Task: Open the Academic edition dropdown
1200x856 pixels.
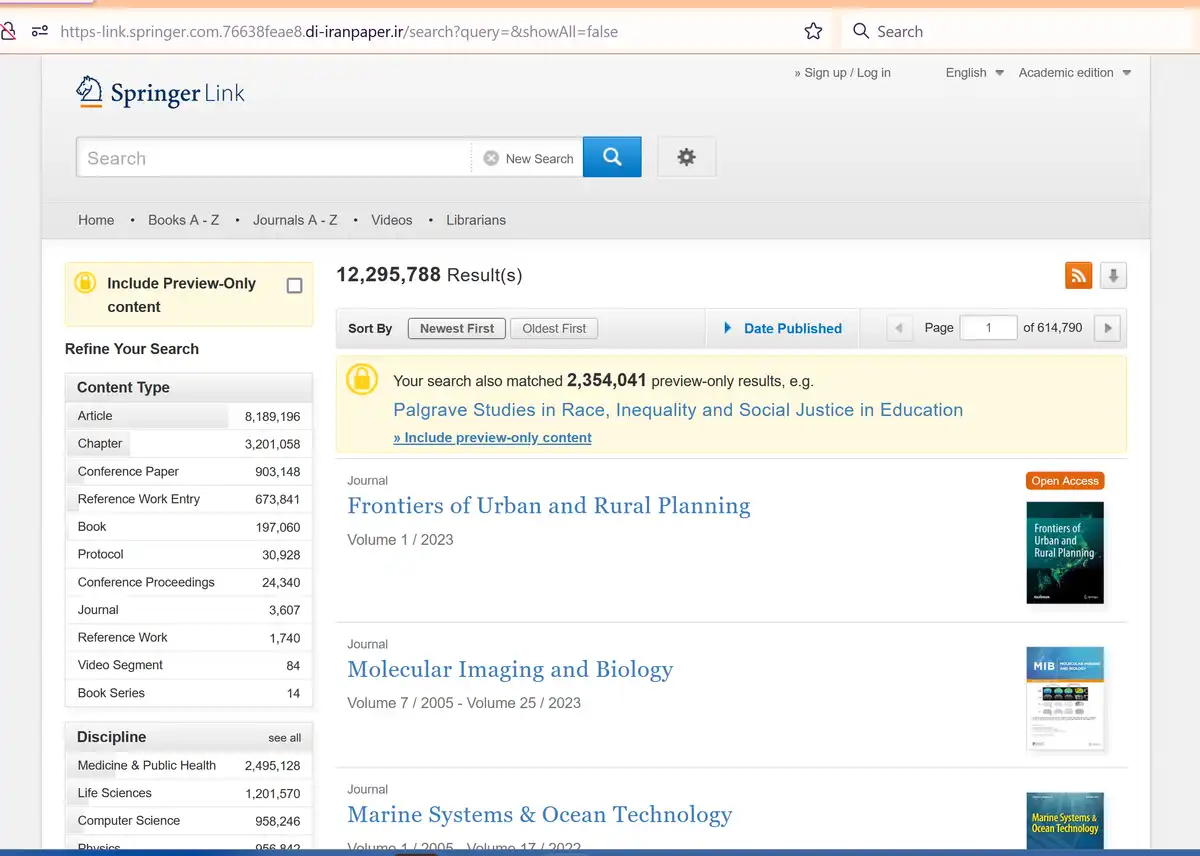Action: (x=1074, y=73)
